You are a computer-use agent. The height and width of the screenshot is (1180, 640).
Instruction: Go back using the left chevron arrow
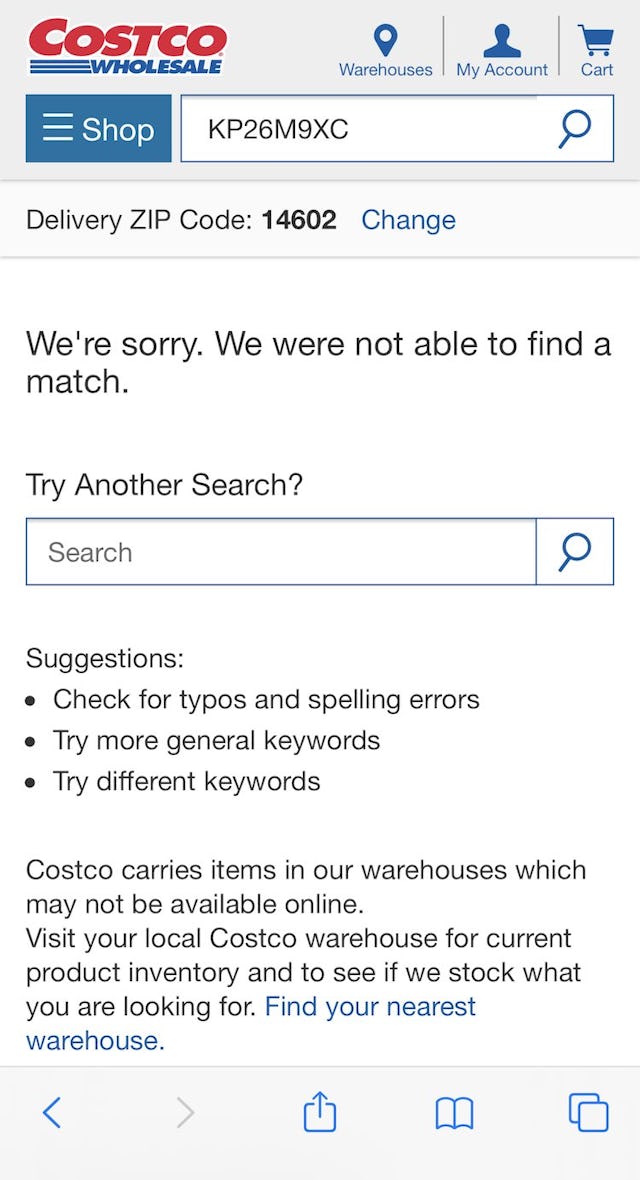52,1111
